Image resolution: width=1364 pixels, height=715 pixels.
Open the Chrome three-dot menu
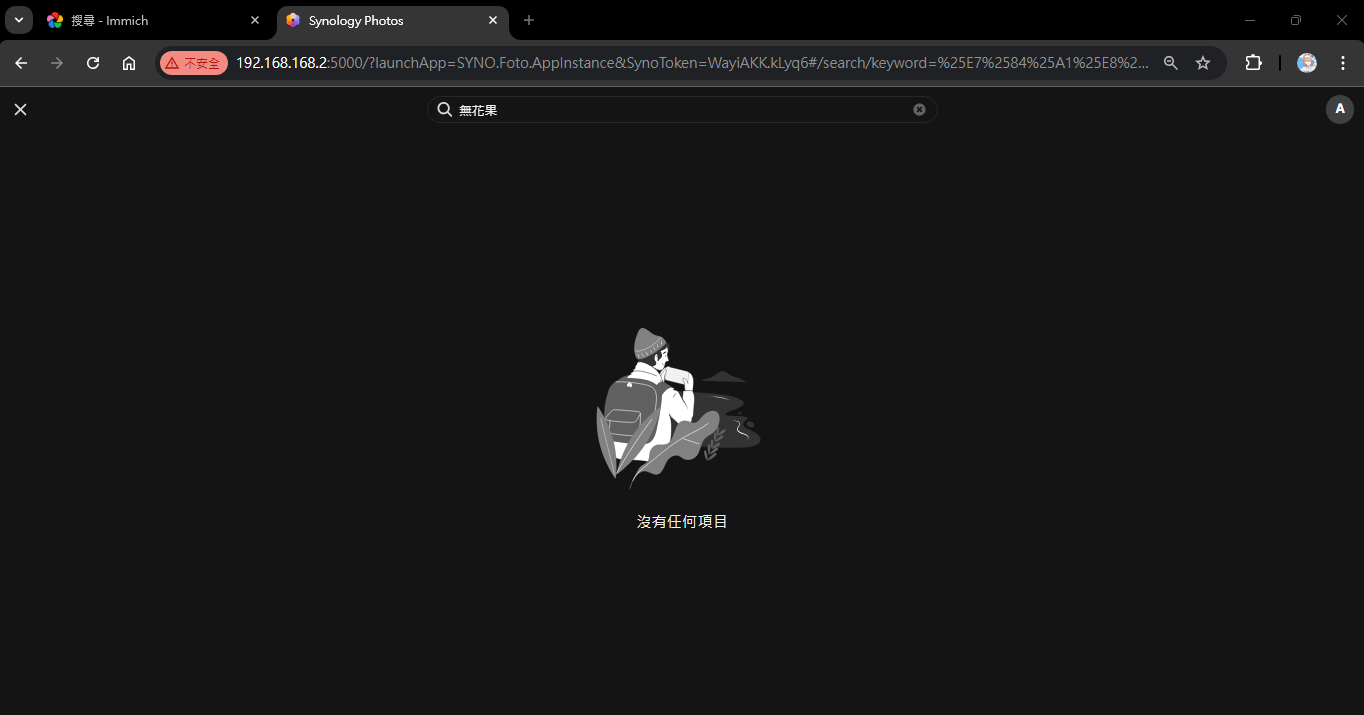pyautogui.click(x=1343, y=62)
